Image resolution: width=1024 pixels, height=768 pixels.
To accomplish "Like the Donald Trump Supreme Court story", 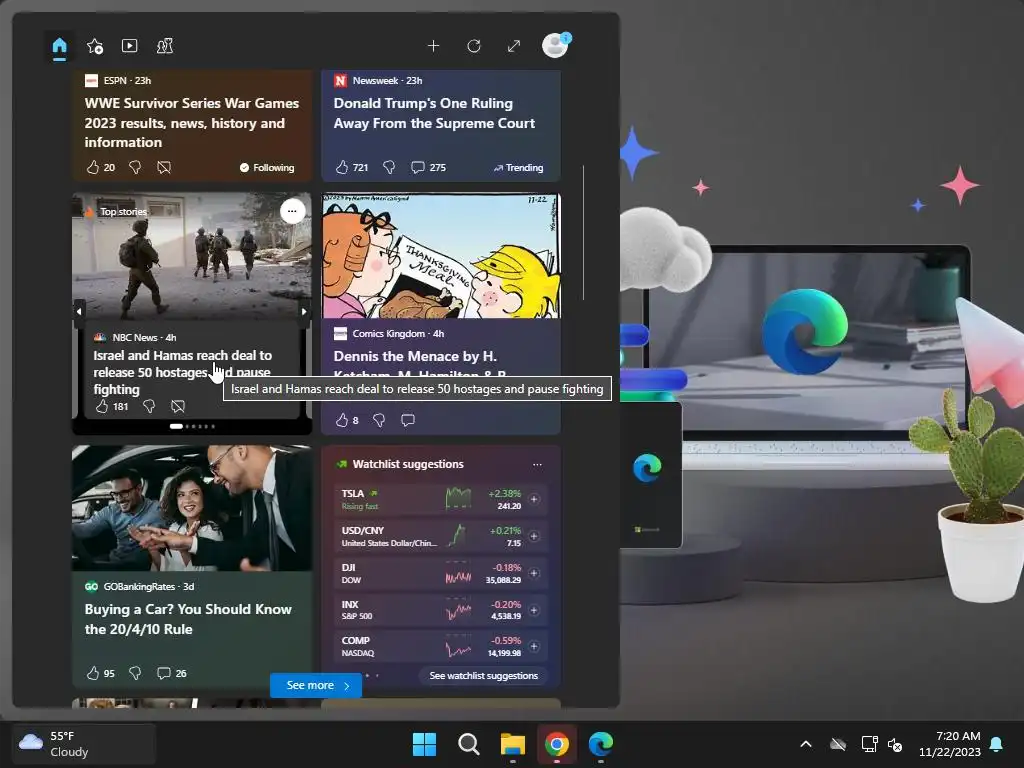I will tap(342, 168).
